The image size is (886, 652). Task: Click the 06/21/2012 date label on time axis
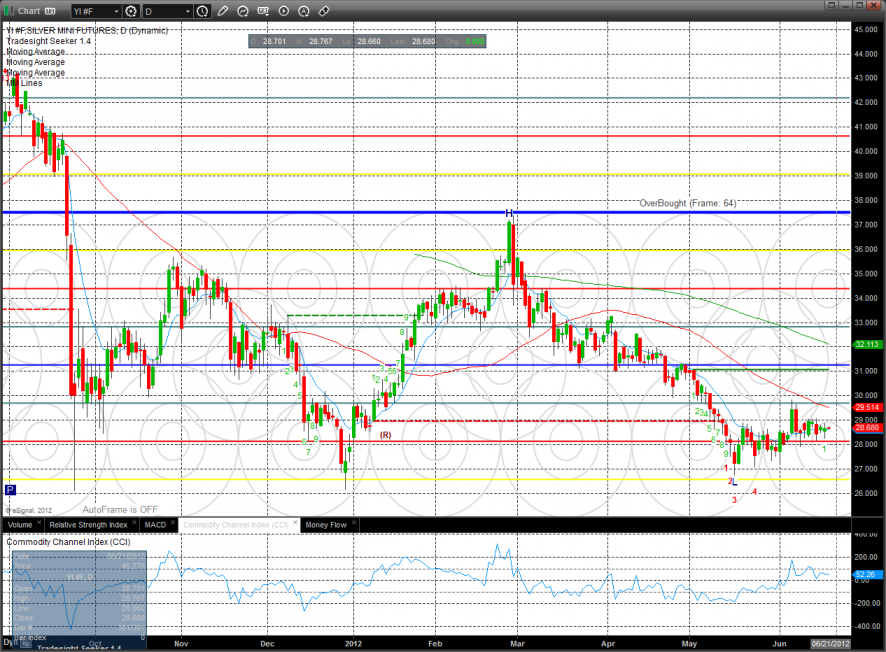click(829, 645)
